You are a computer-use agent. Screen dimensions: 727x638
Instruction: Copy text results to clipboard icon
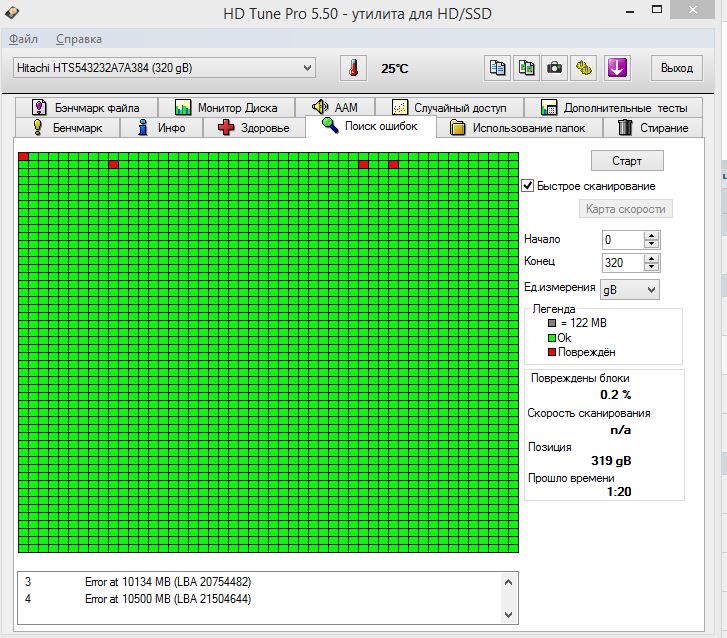[x=497, y=68]
